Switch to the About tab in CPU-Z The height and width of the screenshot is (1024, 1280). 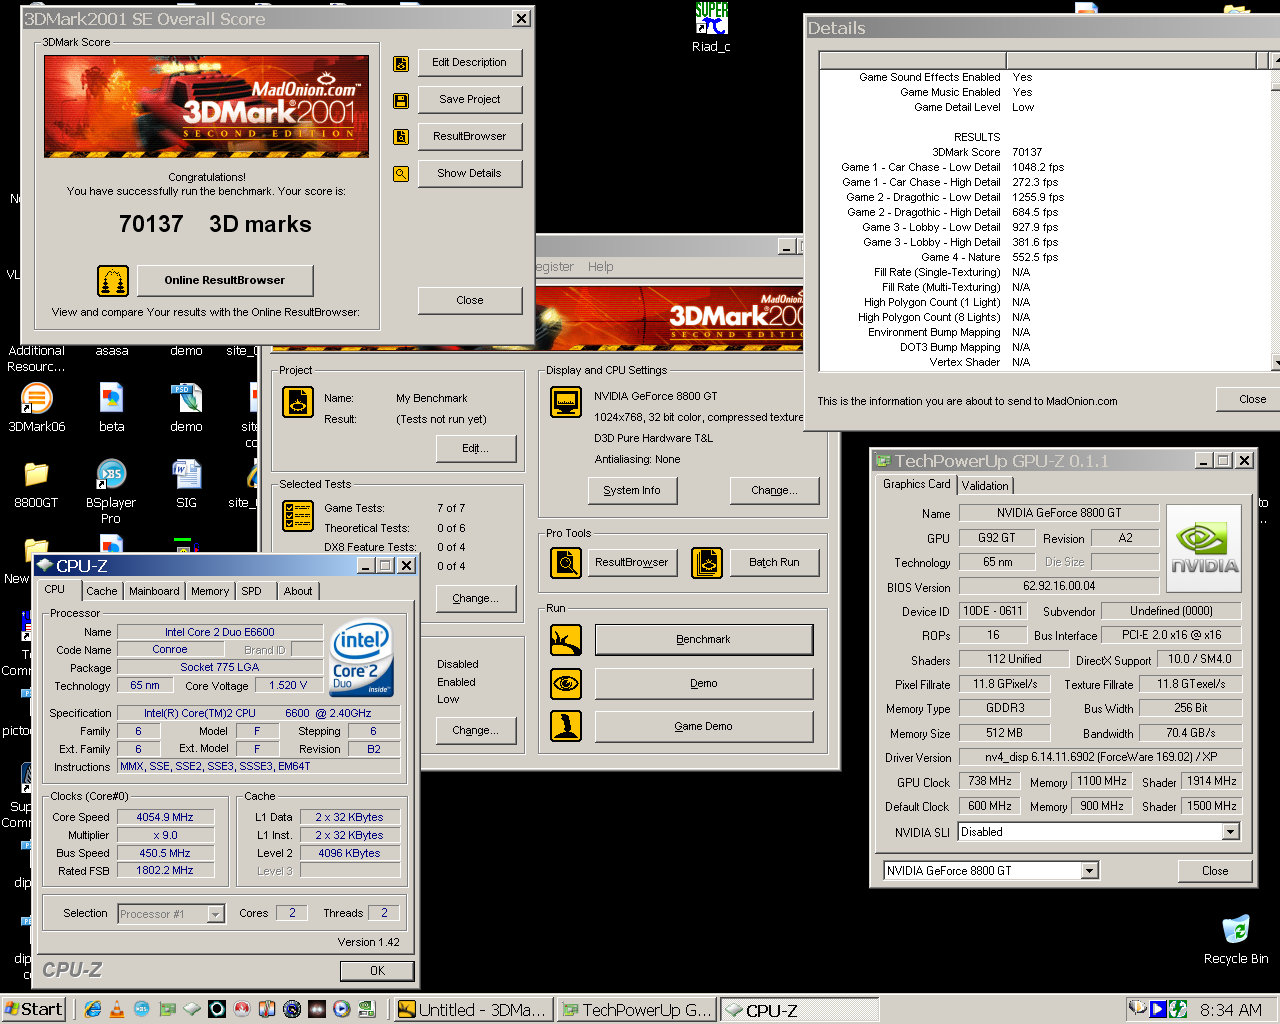click(298, 591)
